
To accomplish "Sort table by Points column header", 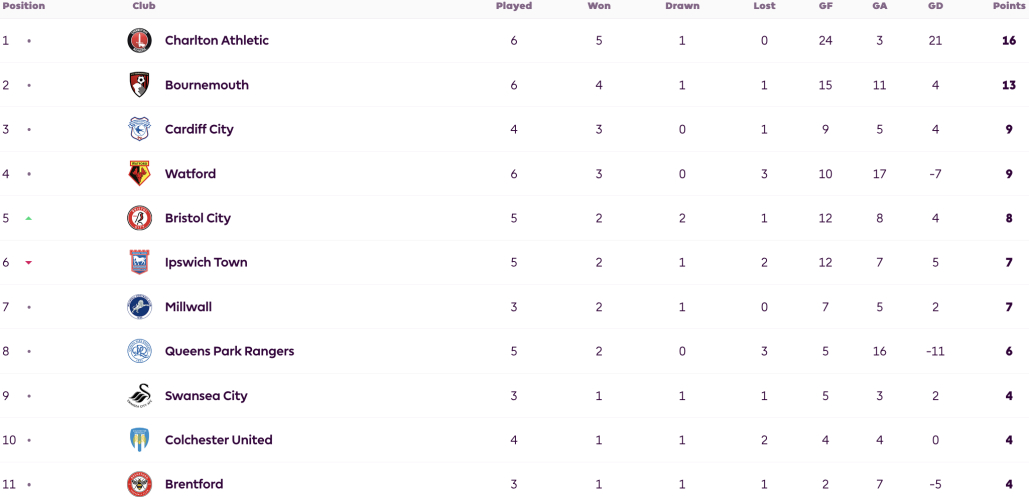I will pos(1010,6).
